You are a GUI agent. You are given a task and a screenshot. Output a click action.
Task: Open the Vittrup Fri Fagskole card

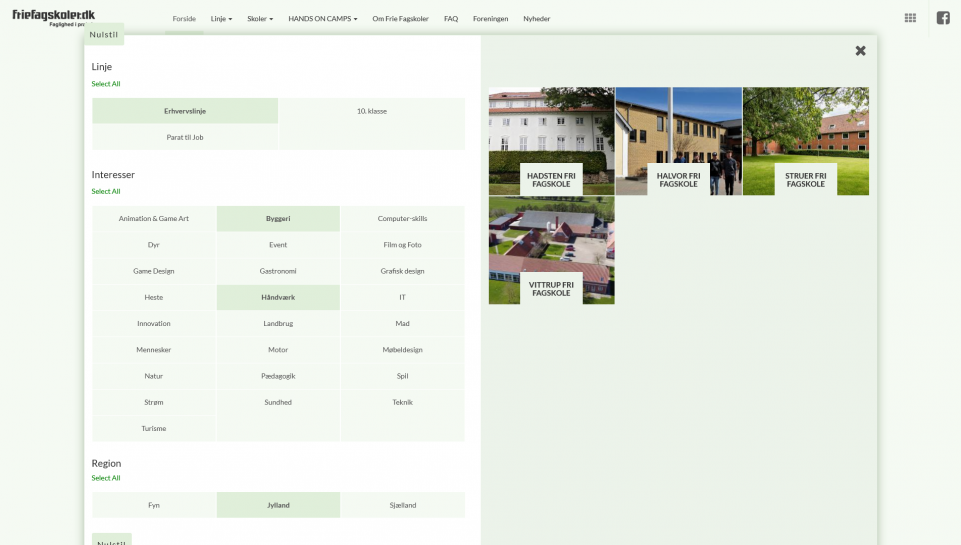tap(552, 250)
